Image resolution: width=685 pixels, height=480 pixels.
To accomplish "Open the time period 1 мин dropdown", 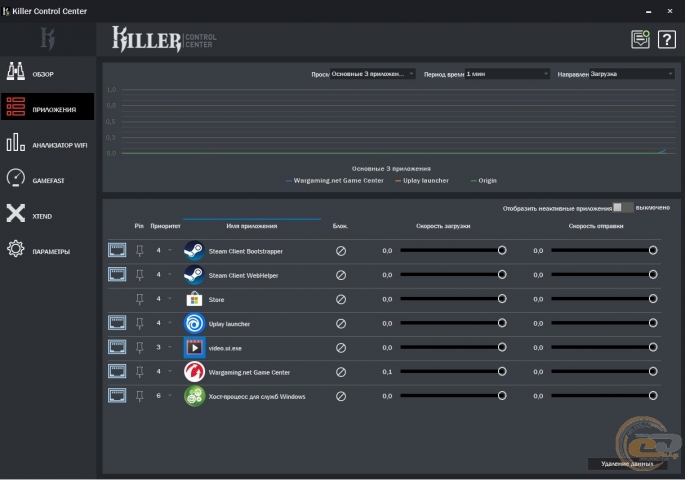I will pyautogui.click(x=507, y=74).
